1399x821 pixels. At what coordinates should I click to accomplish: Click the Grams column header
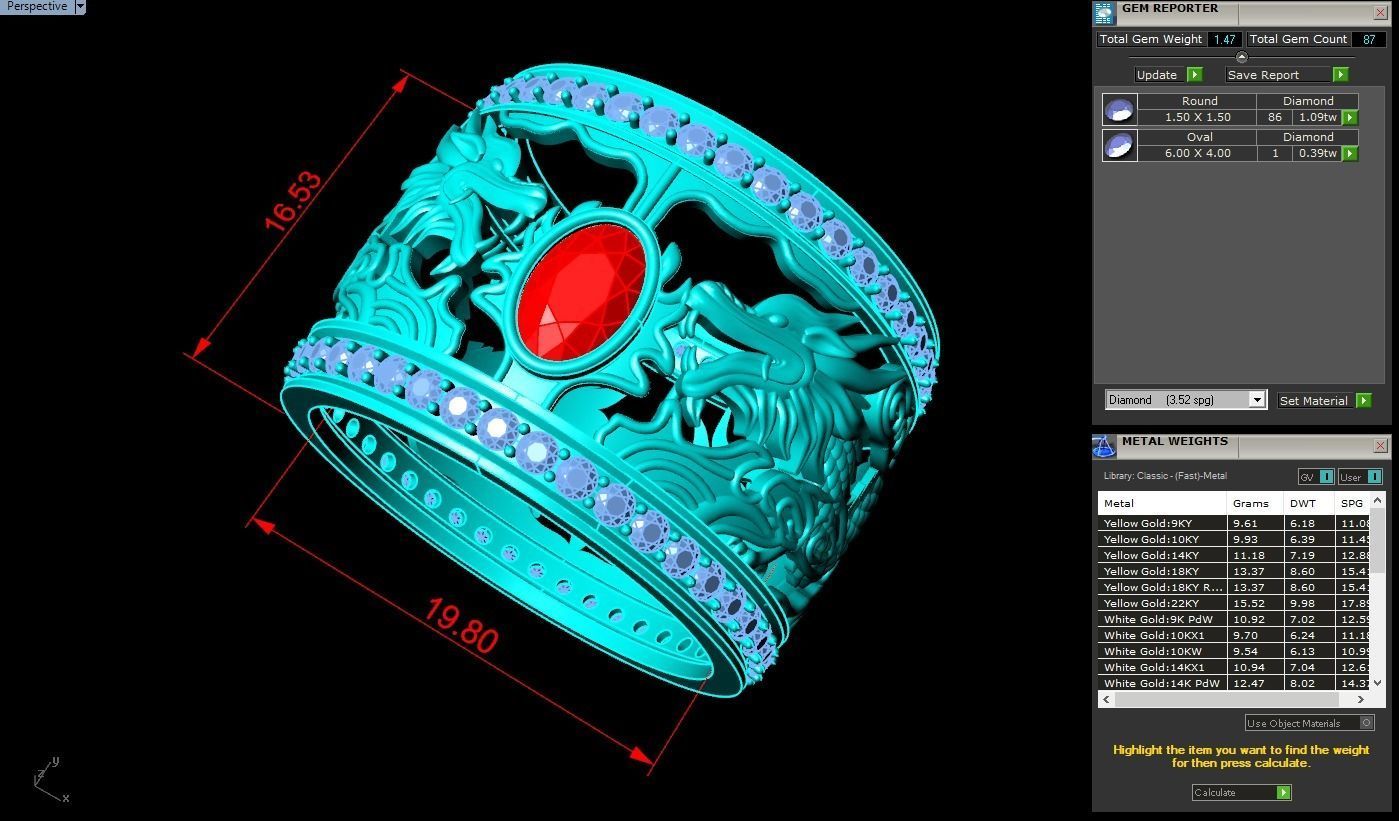1255,503
